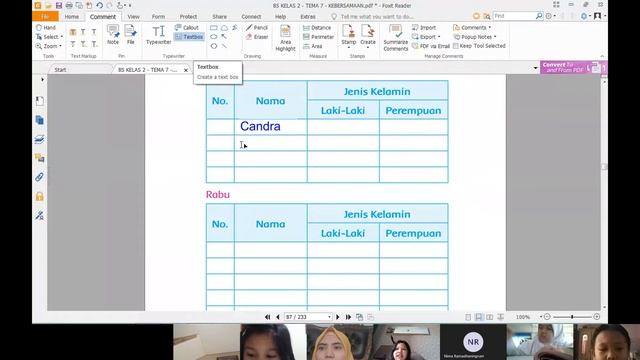640x360 pixels.
Task: Choose the Rectangle drawing shape
Action: point(213,28)
